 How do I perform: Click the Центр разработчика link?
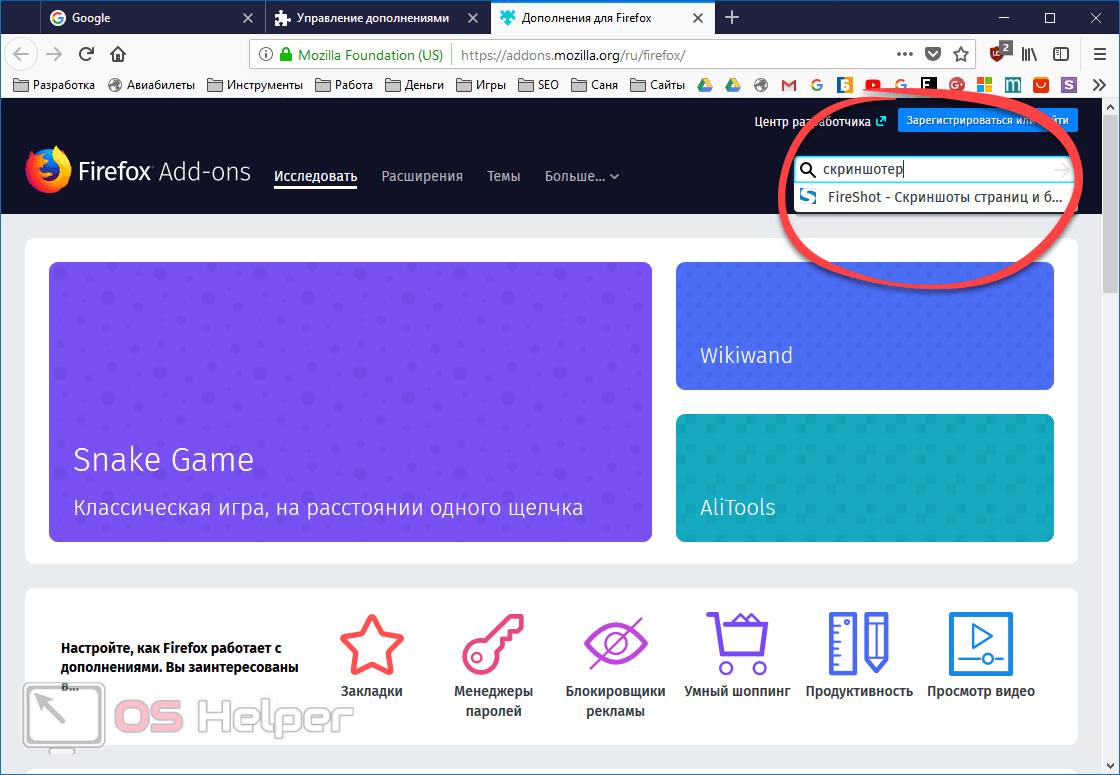[x=820, y=121]
